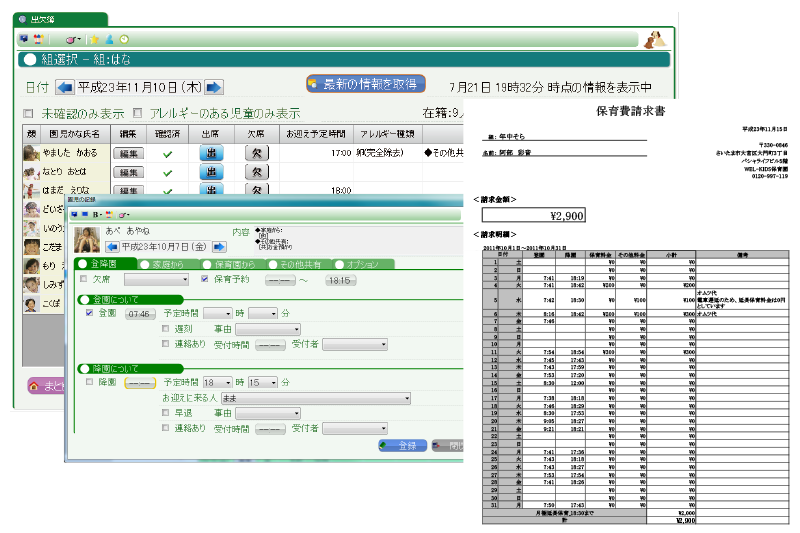Click the 07:46 登園 time button
Screen dimensions: 800x533
click(x=139, y=314)
